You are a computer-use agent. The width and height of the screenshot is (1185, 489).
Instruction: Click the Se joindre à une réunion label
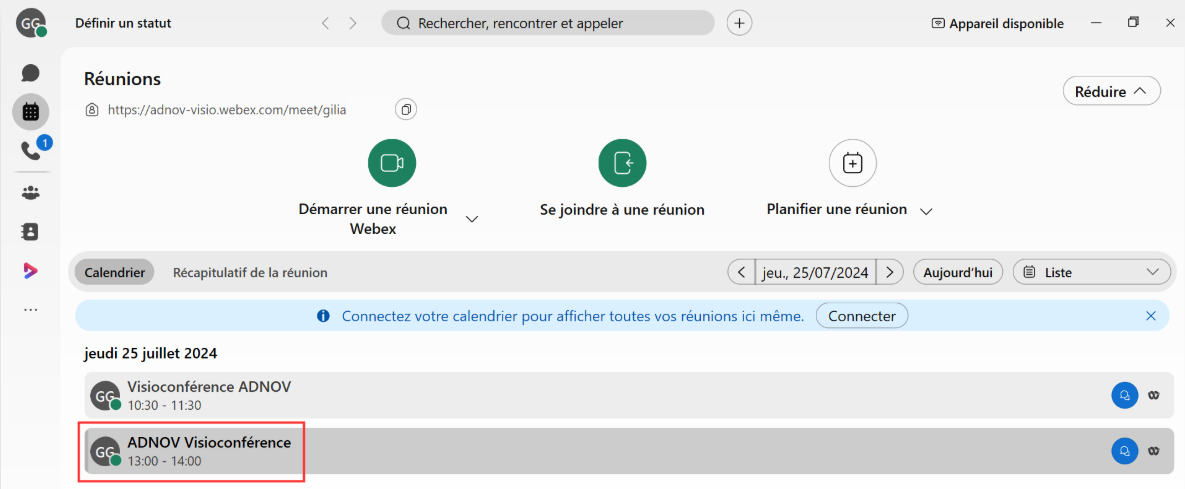pyautogui.click(x=622, y=210)
